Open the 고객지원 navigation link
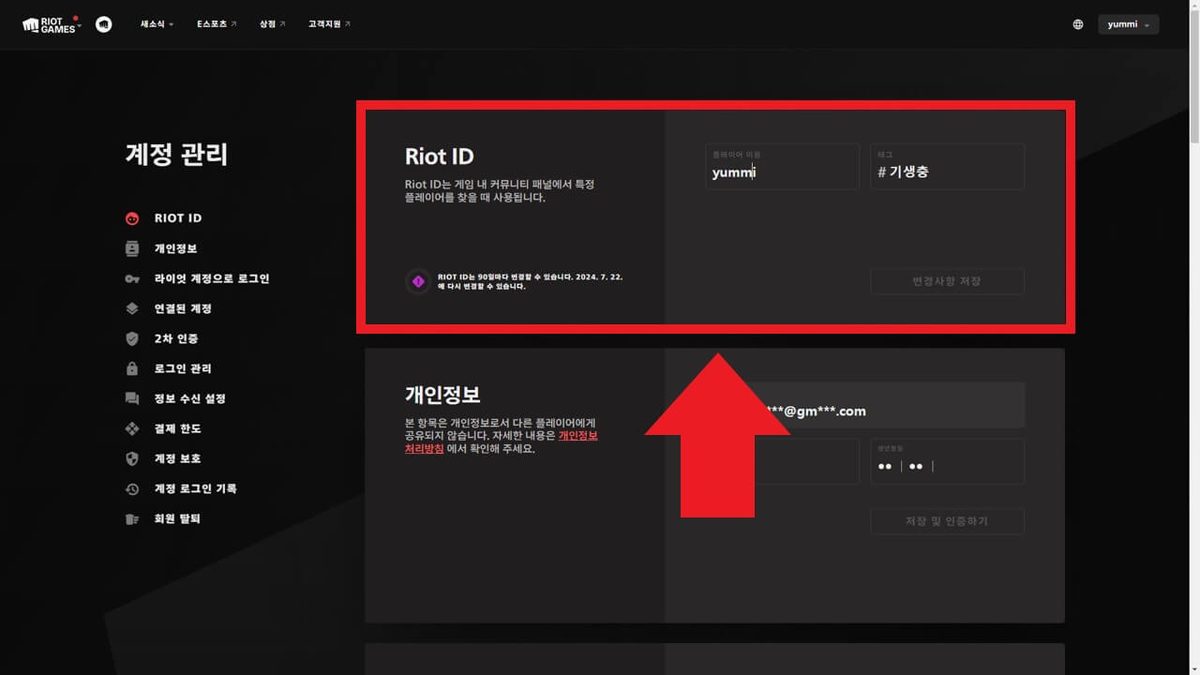This screenshot has height=675, width=1200. coord(329,24)
